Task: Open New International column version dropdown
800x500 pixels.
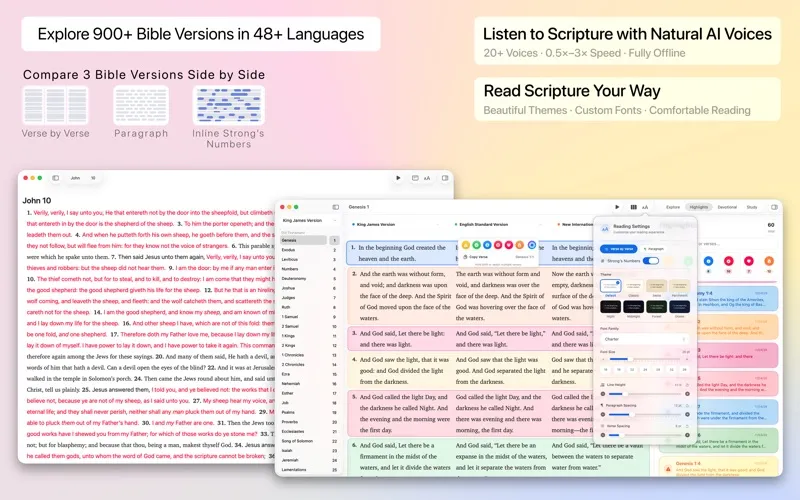Action: tap(577, 224)
